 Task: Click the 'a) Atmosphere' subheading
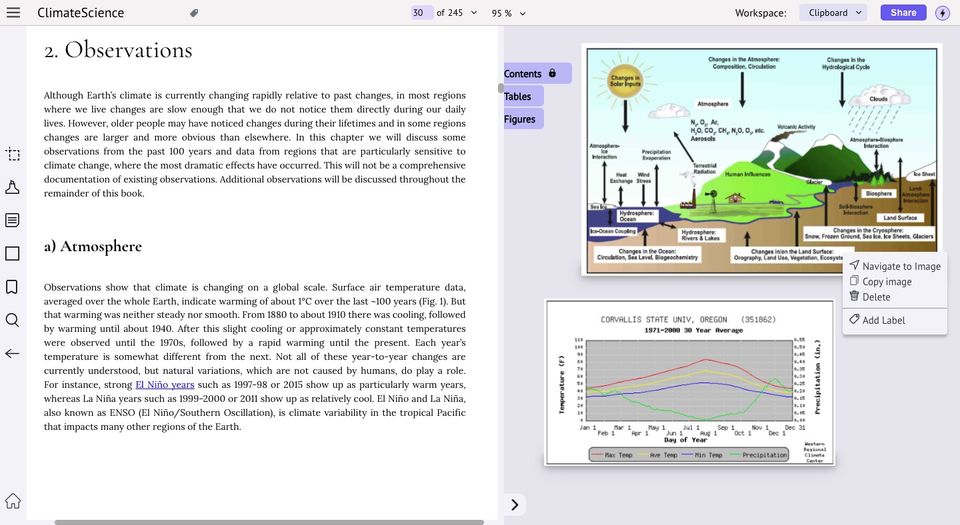point(92,246)
